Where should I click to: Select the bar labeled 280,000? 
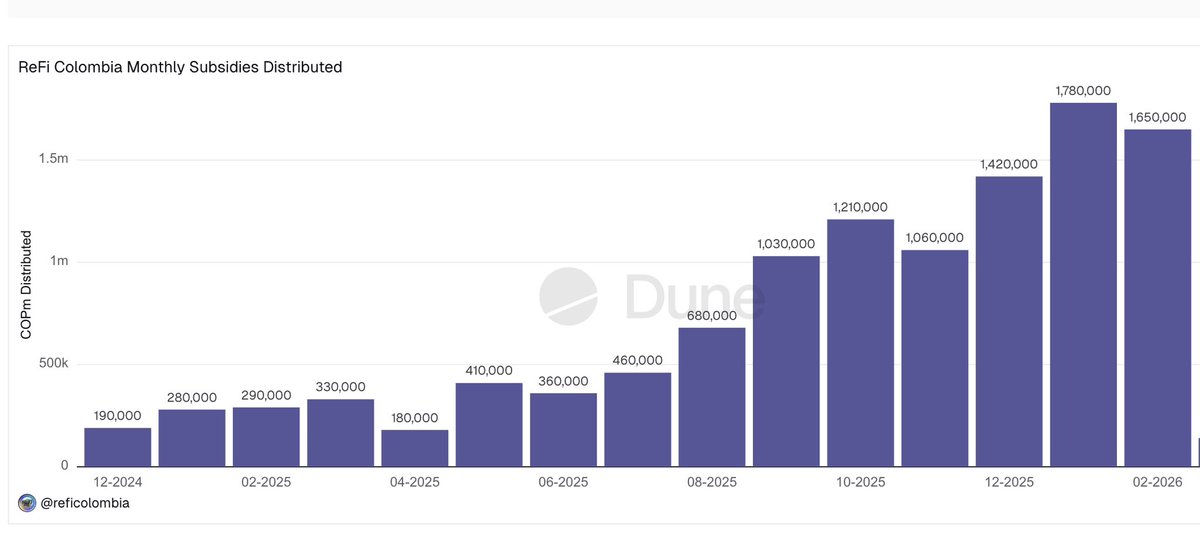tap(192, 438)
